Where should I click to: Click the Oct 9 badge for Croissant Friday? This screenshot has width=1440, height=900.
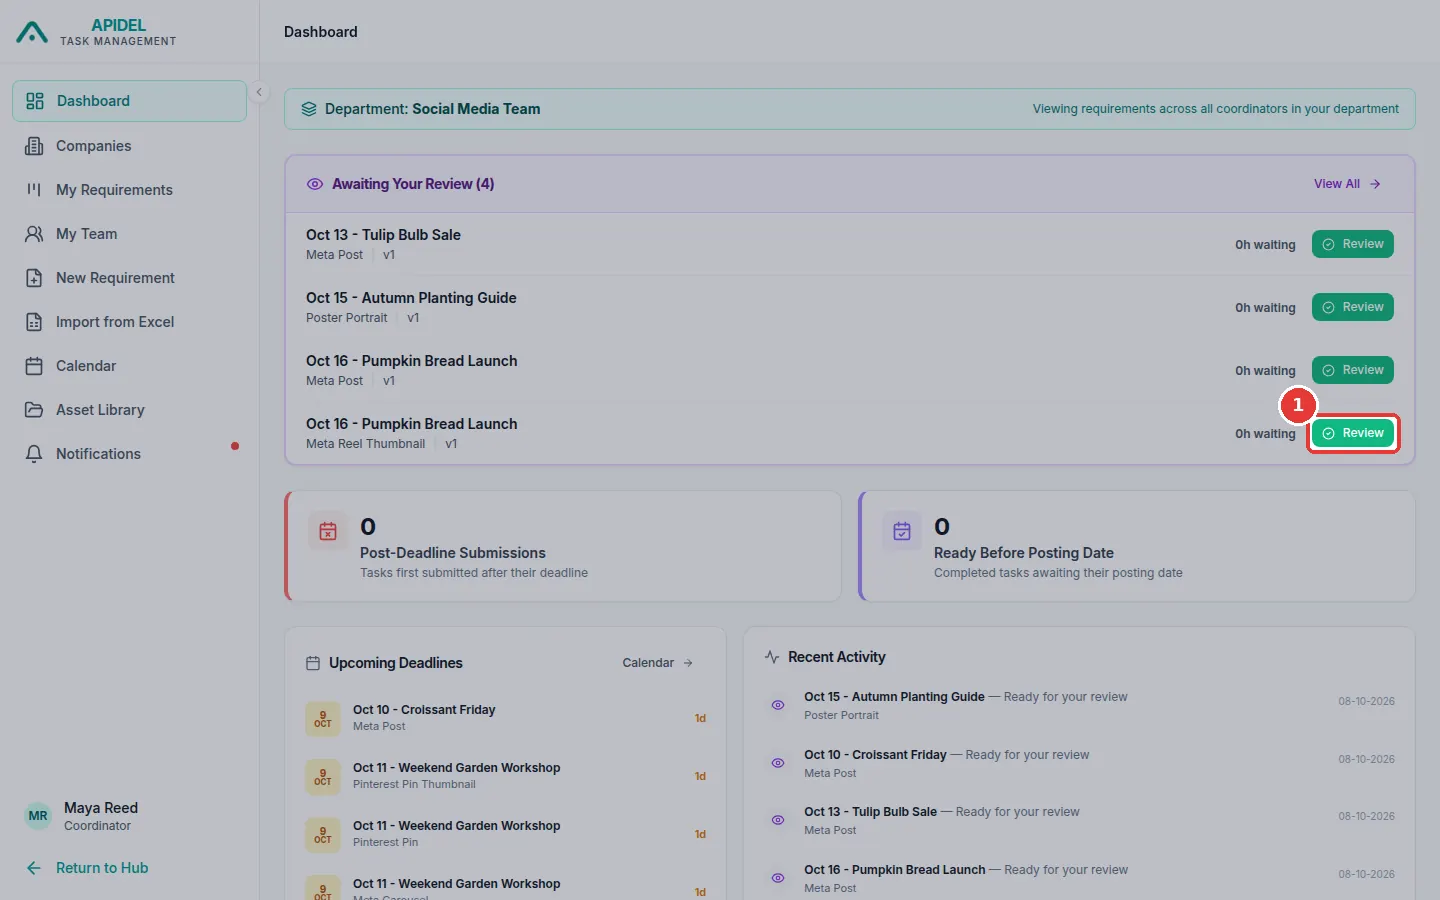[323, 719]
